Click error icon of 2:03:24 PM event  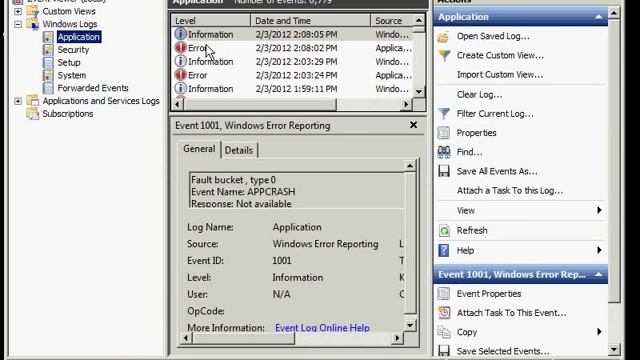pyautogui.click(x=180, y=75)
